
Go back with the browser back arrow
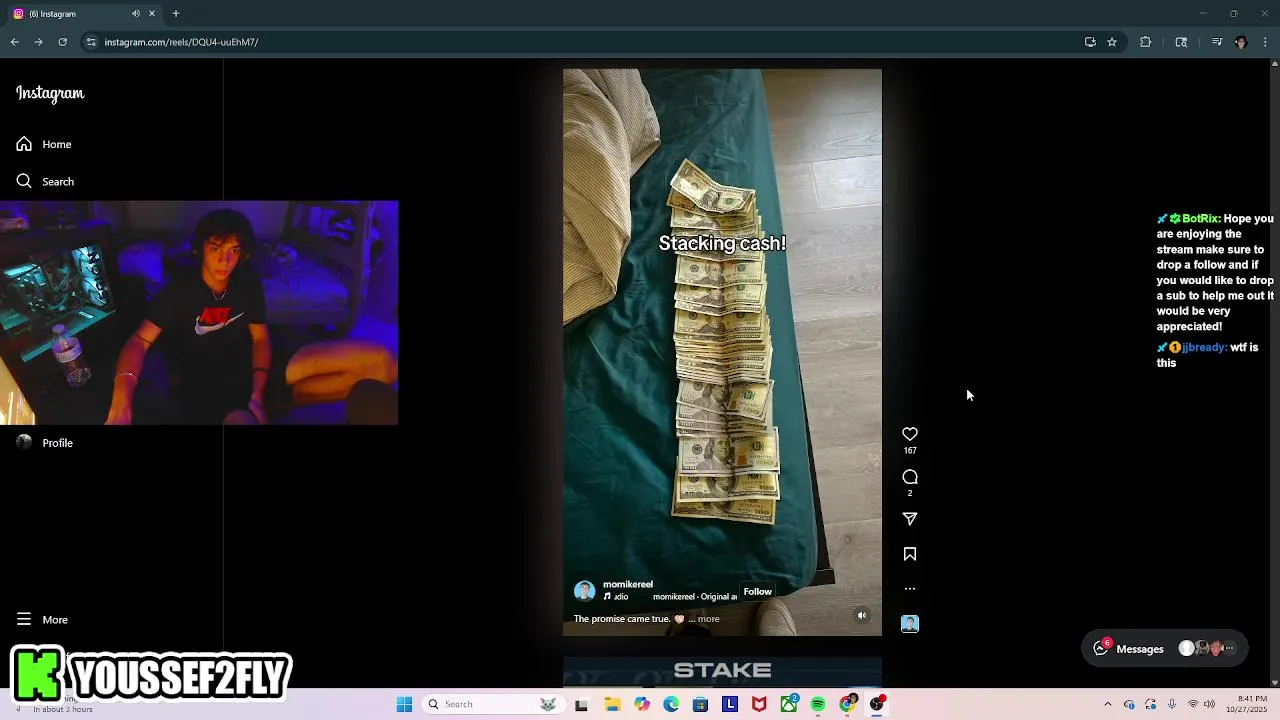14,42
